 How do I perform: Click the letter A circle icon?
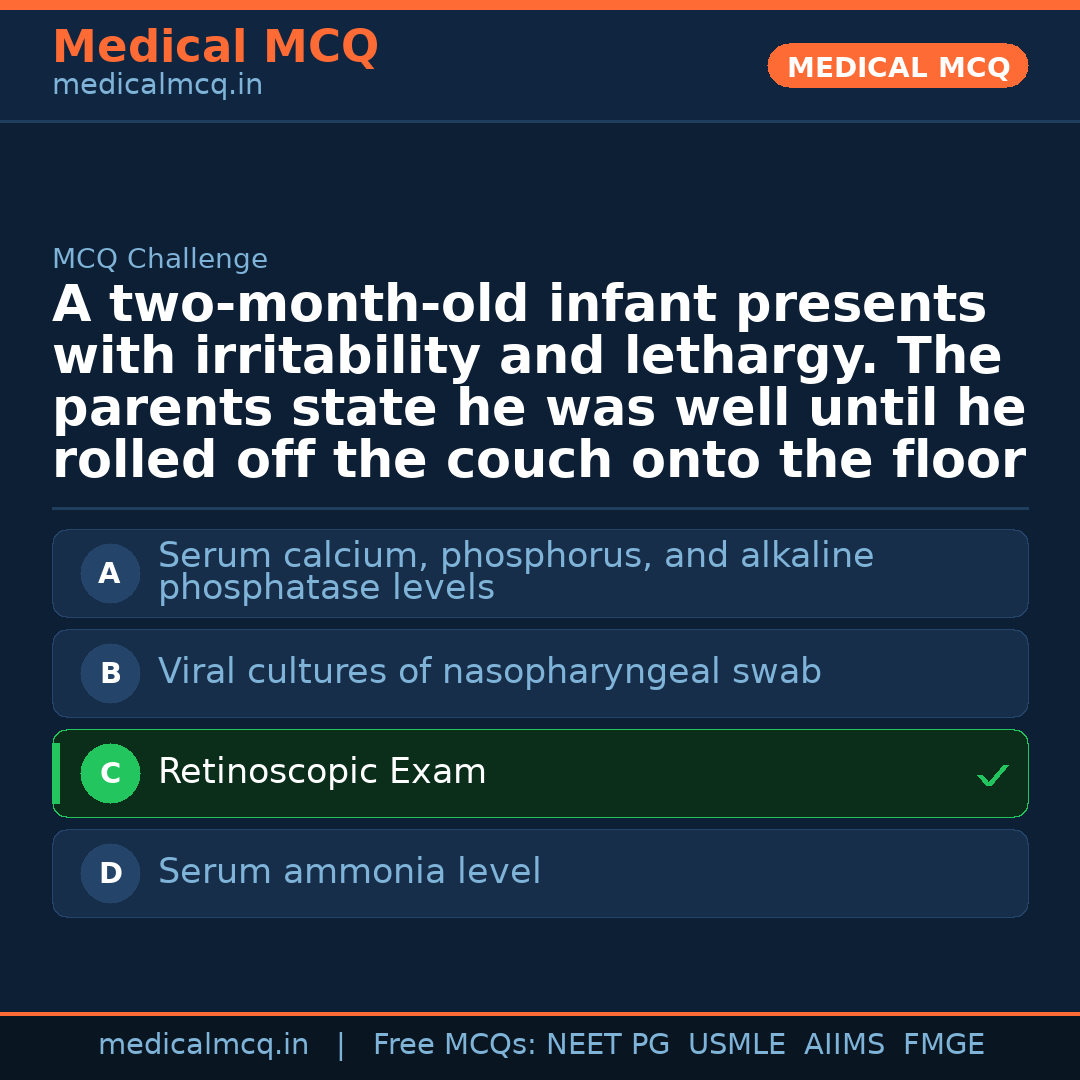[x=110, y=574]
